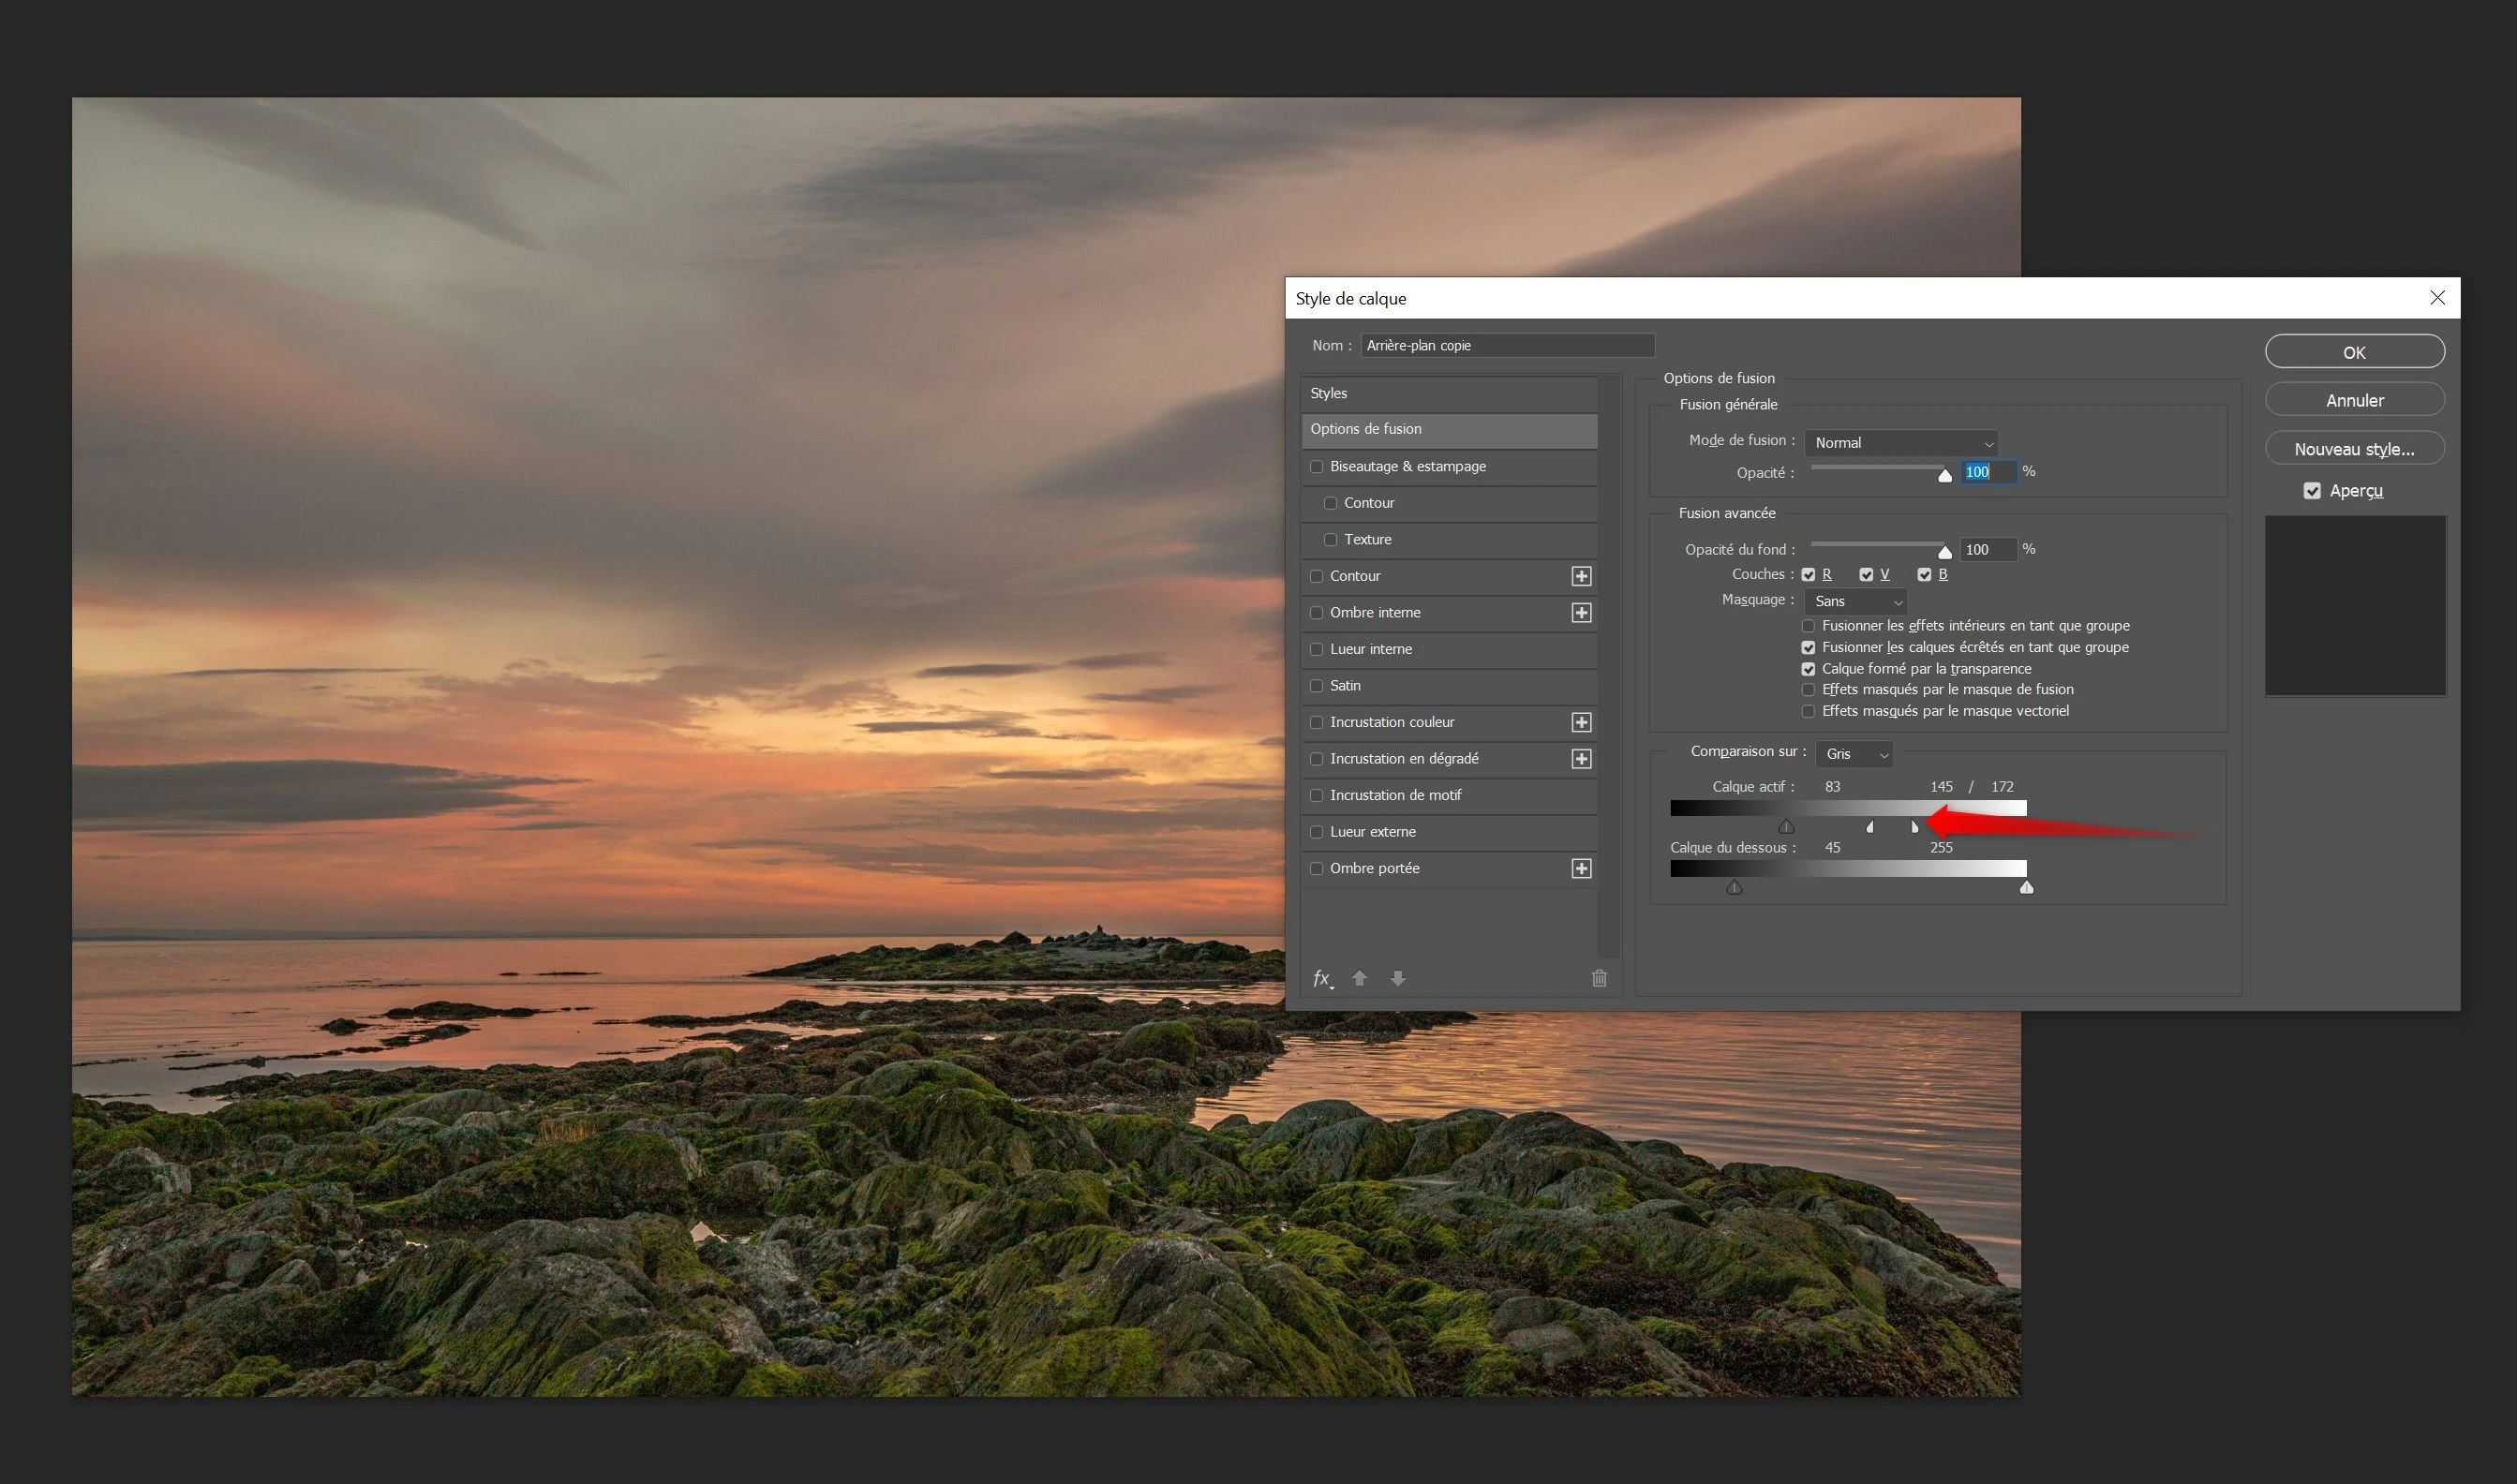Click the move effect down arrow
Viewport: 2517px width, 1484px height.
point(1398,978)
